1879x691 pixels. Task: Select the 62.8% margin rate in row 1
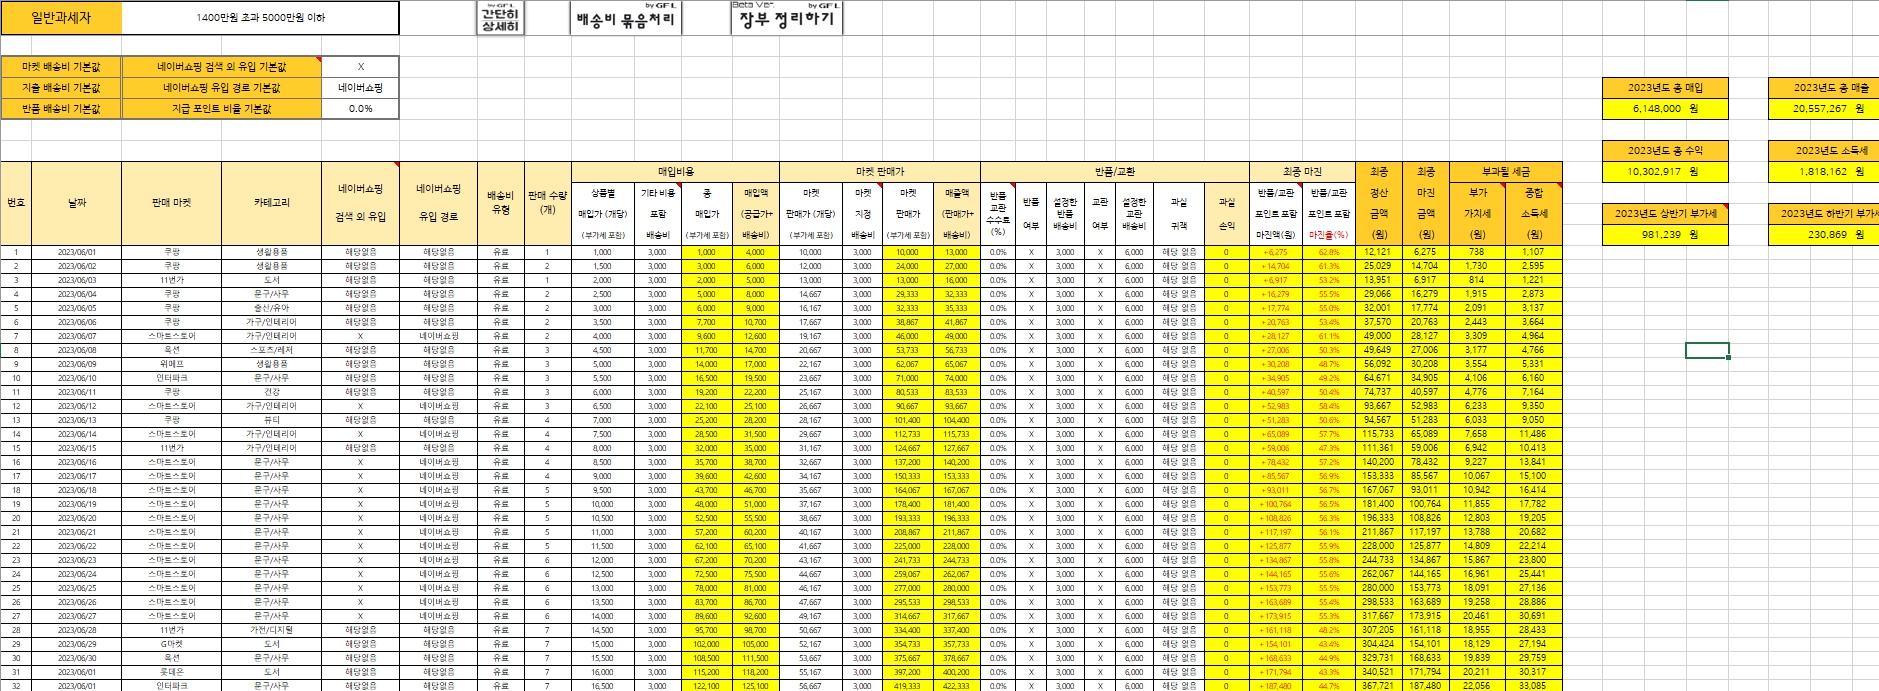1329,252
